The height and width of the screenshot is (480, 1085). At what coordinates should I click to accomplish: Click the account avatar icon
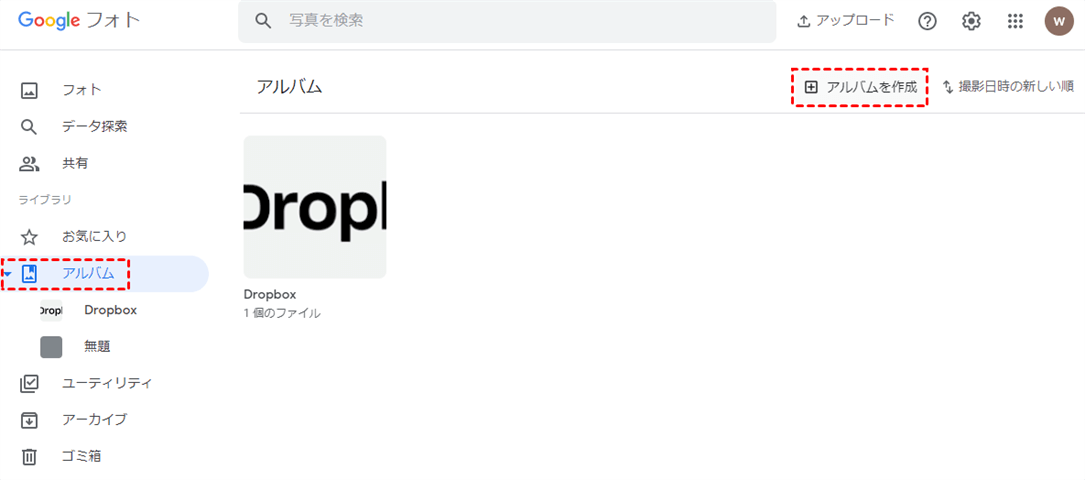[x=1059, y=21]
